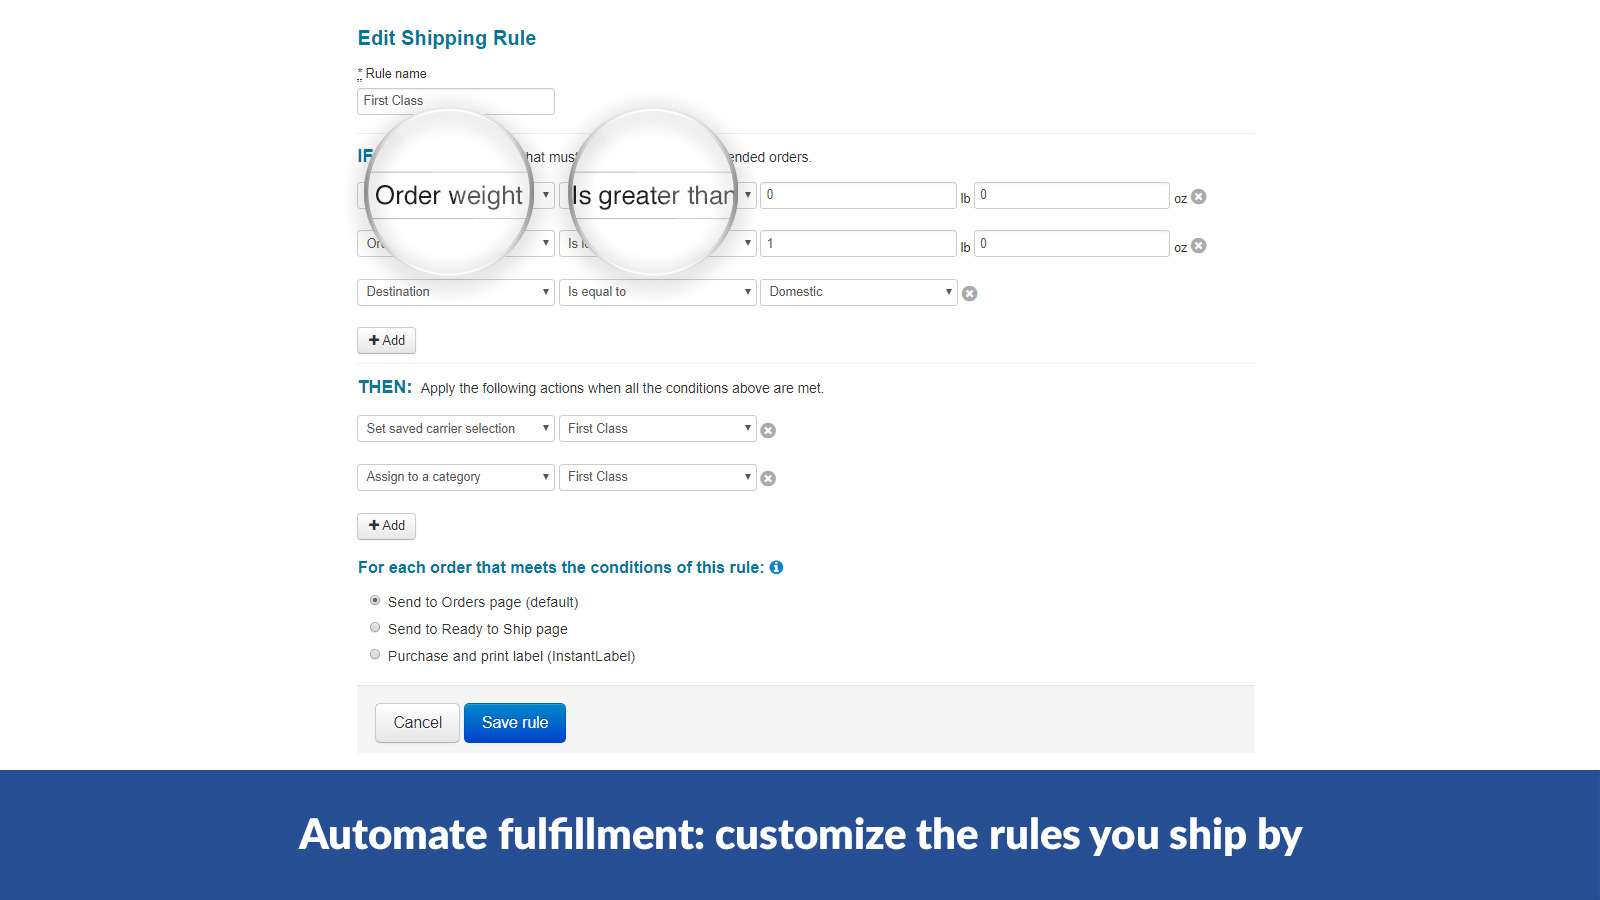Open the Set saved carrier selection dropdown

click(456, 429)
